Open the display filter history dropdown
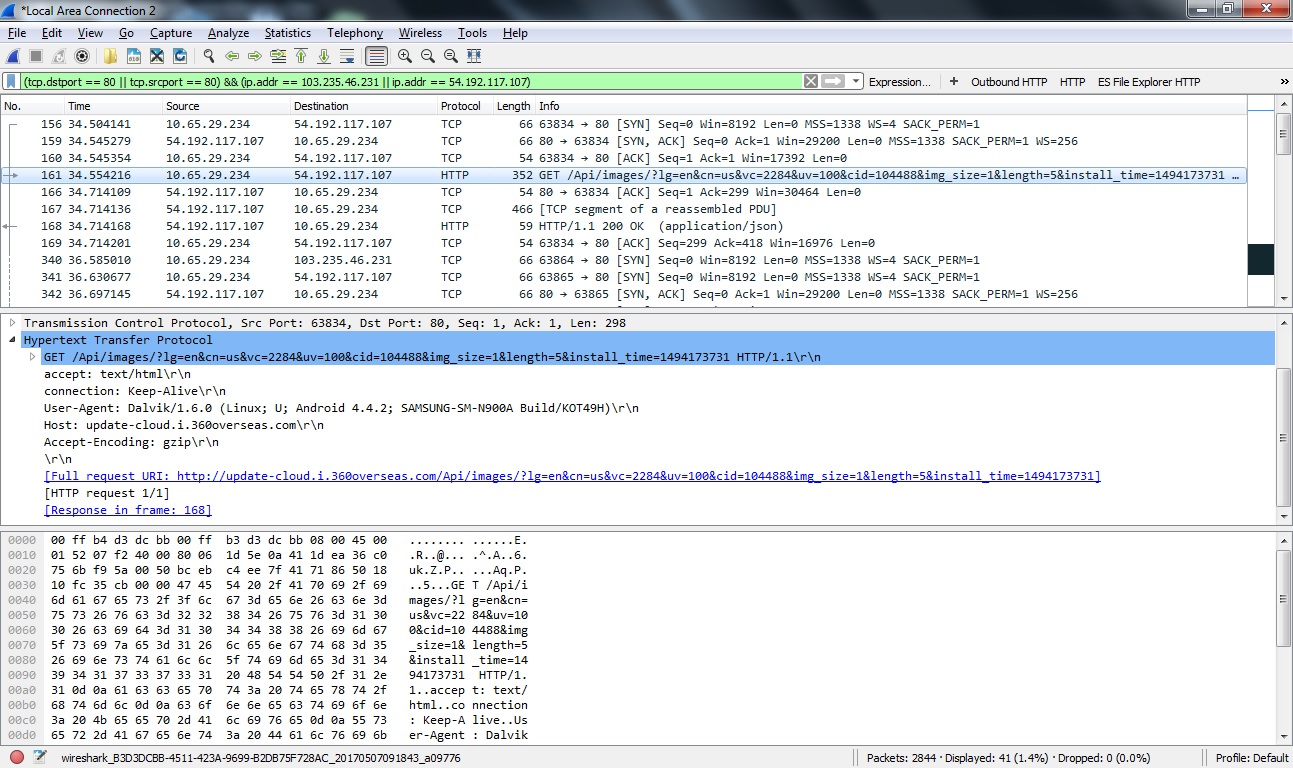The image size is (1293, 768). click(x=857, y=82)
